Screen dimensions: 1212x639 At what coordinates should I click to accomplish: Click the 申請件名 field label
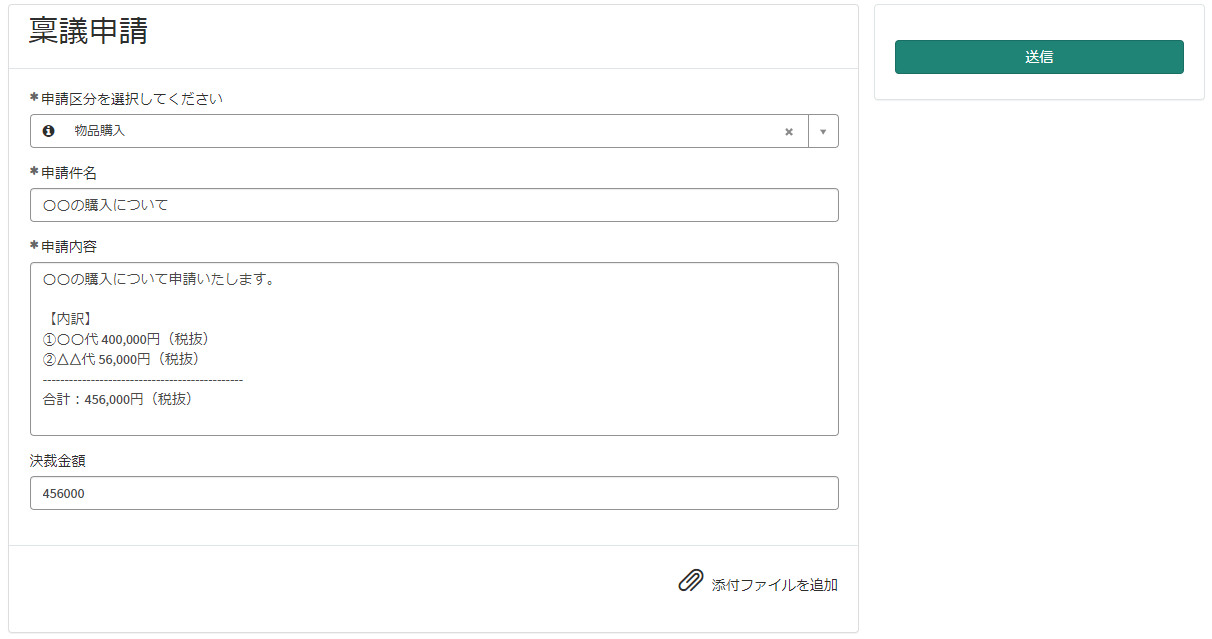69,173
